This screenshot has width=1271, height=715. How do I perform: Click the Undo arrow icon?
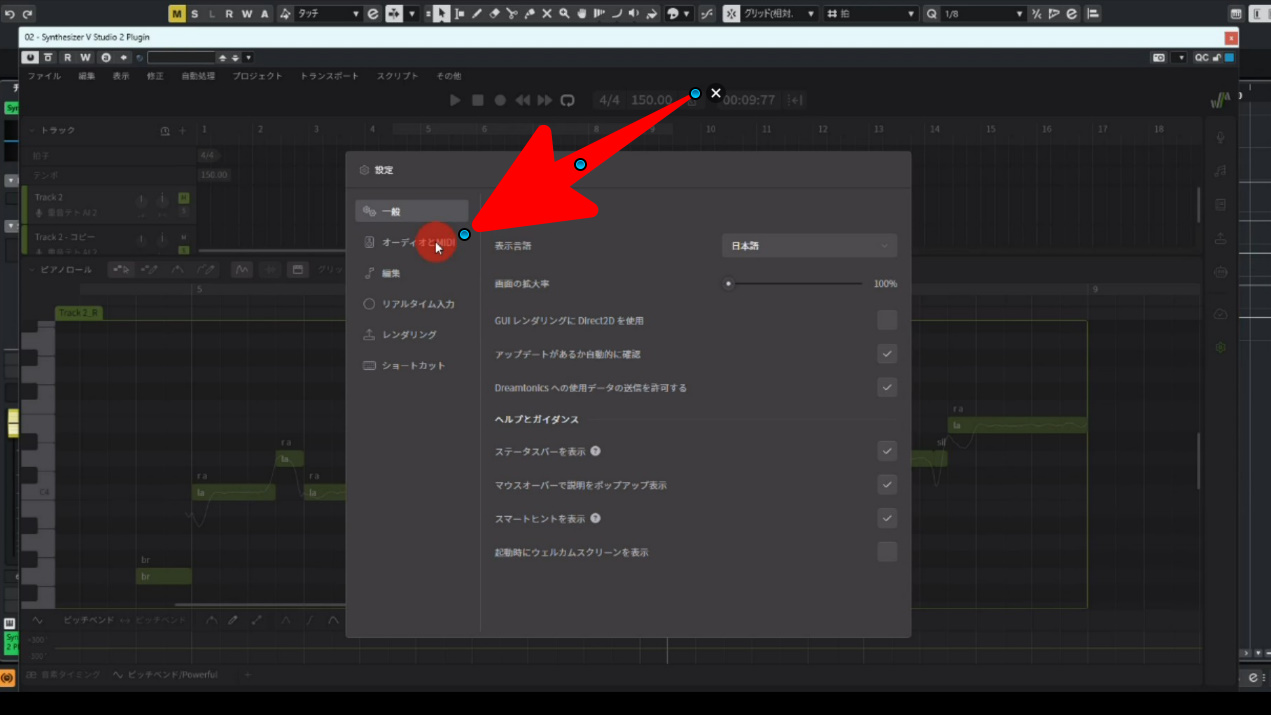coord(10,14)
